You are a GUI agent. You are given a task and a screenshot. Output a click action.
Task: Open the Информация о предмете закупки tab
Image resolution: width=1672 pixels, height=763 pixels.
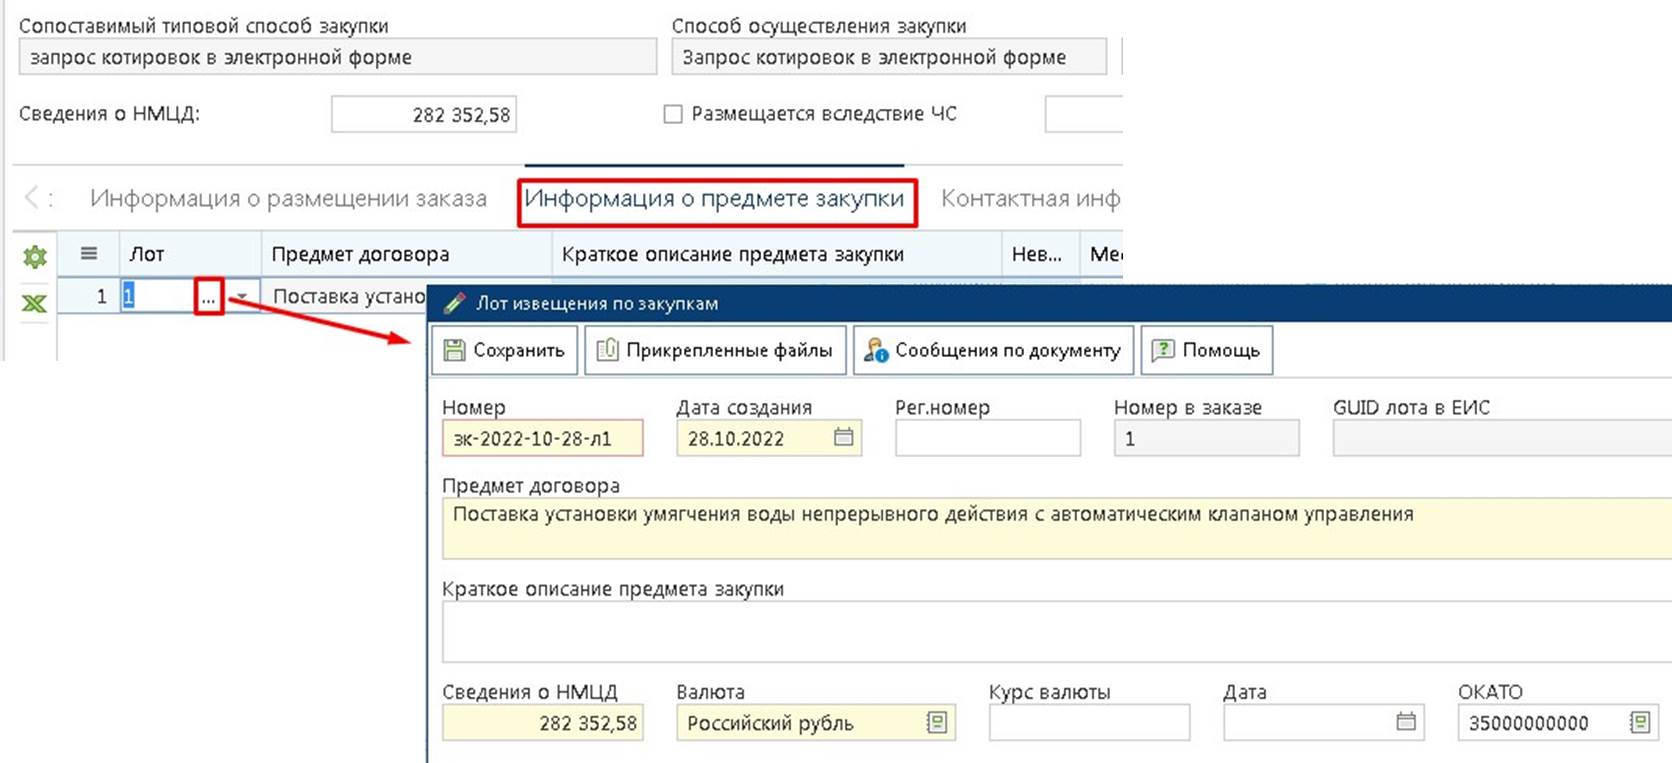coord(714,198)
